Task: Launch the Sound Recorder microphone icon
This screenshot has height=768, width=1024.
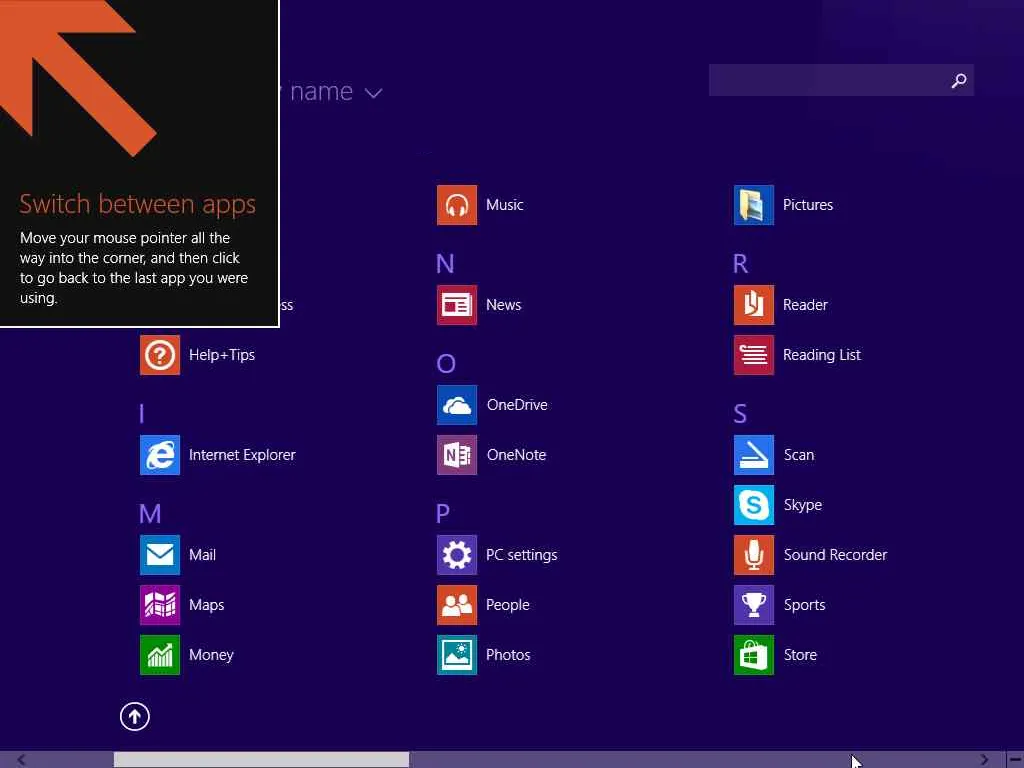Action: coord(754,555)
